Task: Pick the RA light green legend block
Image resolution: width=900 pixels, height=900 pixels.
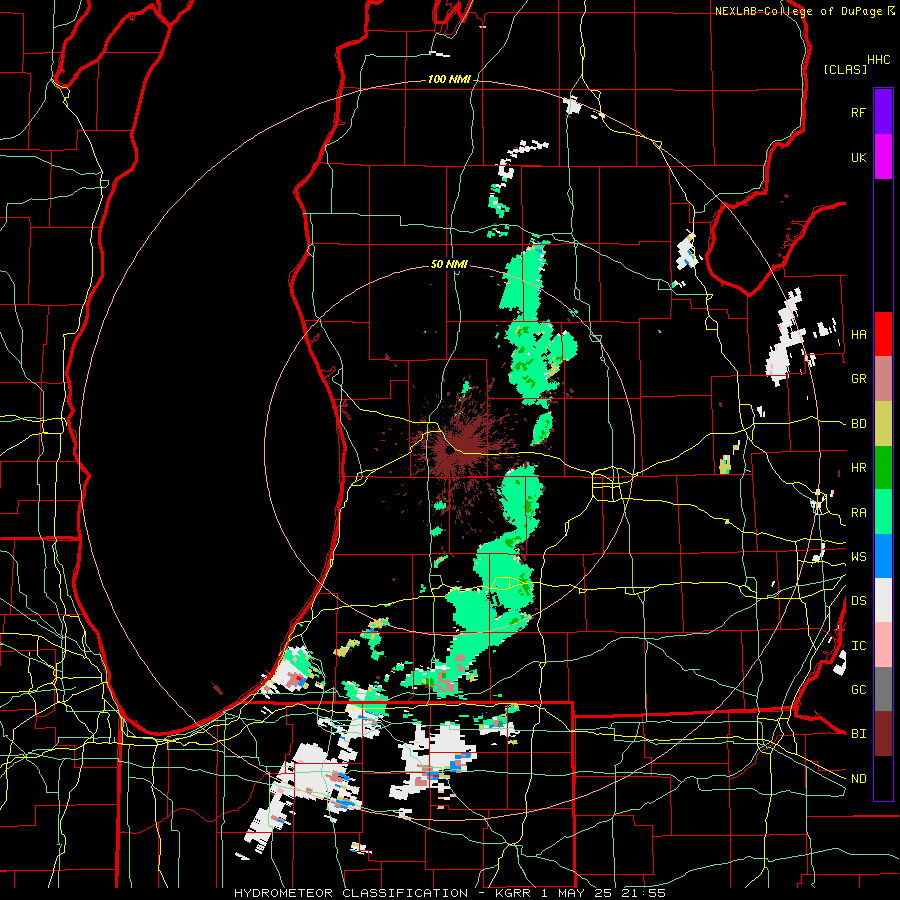Action: [883, 512]
